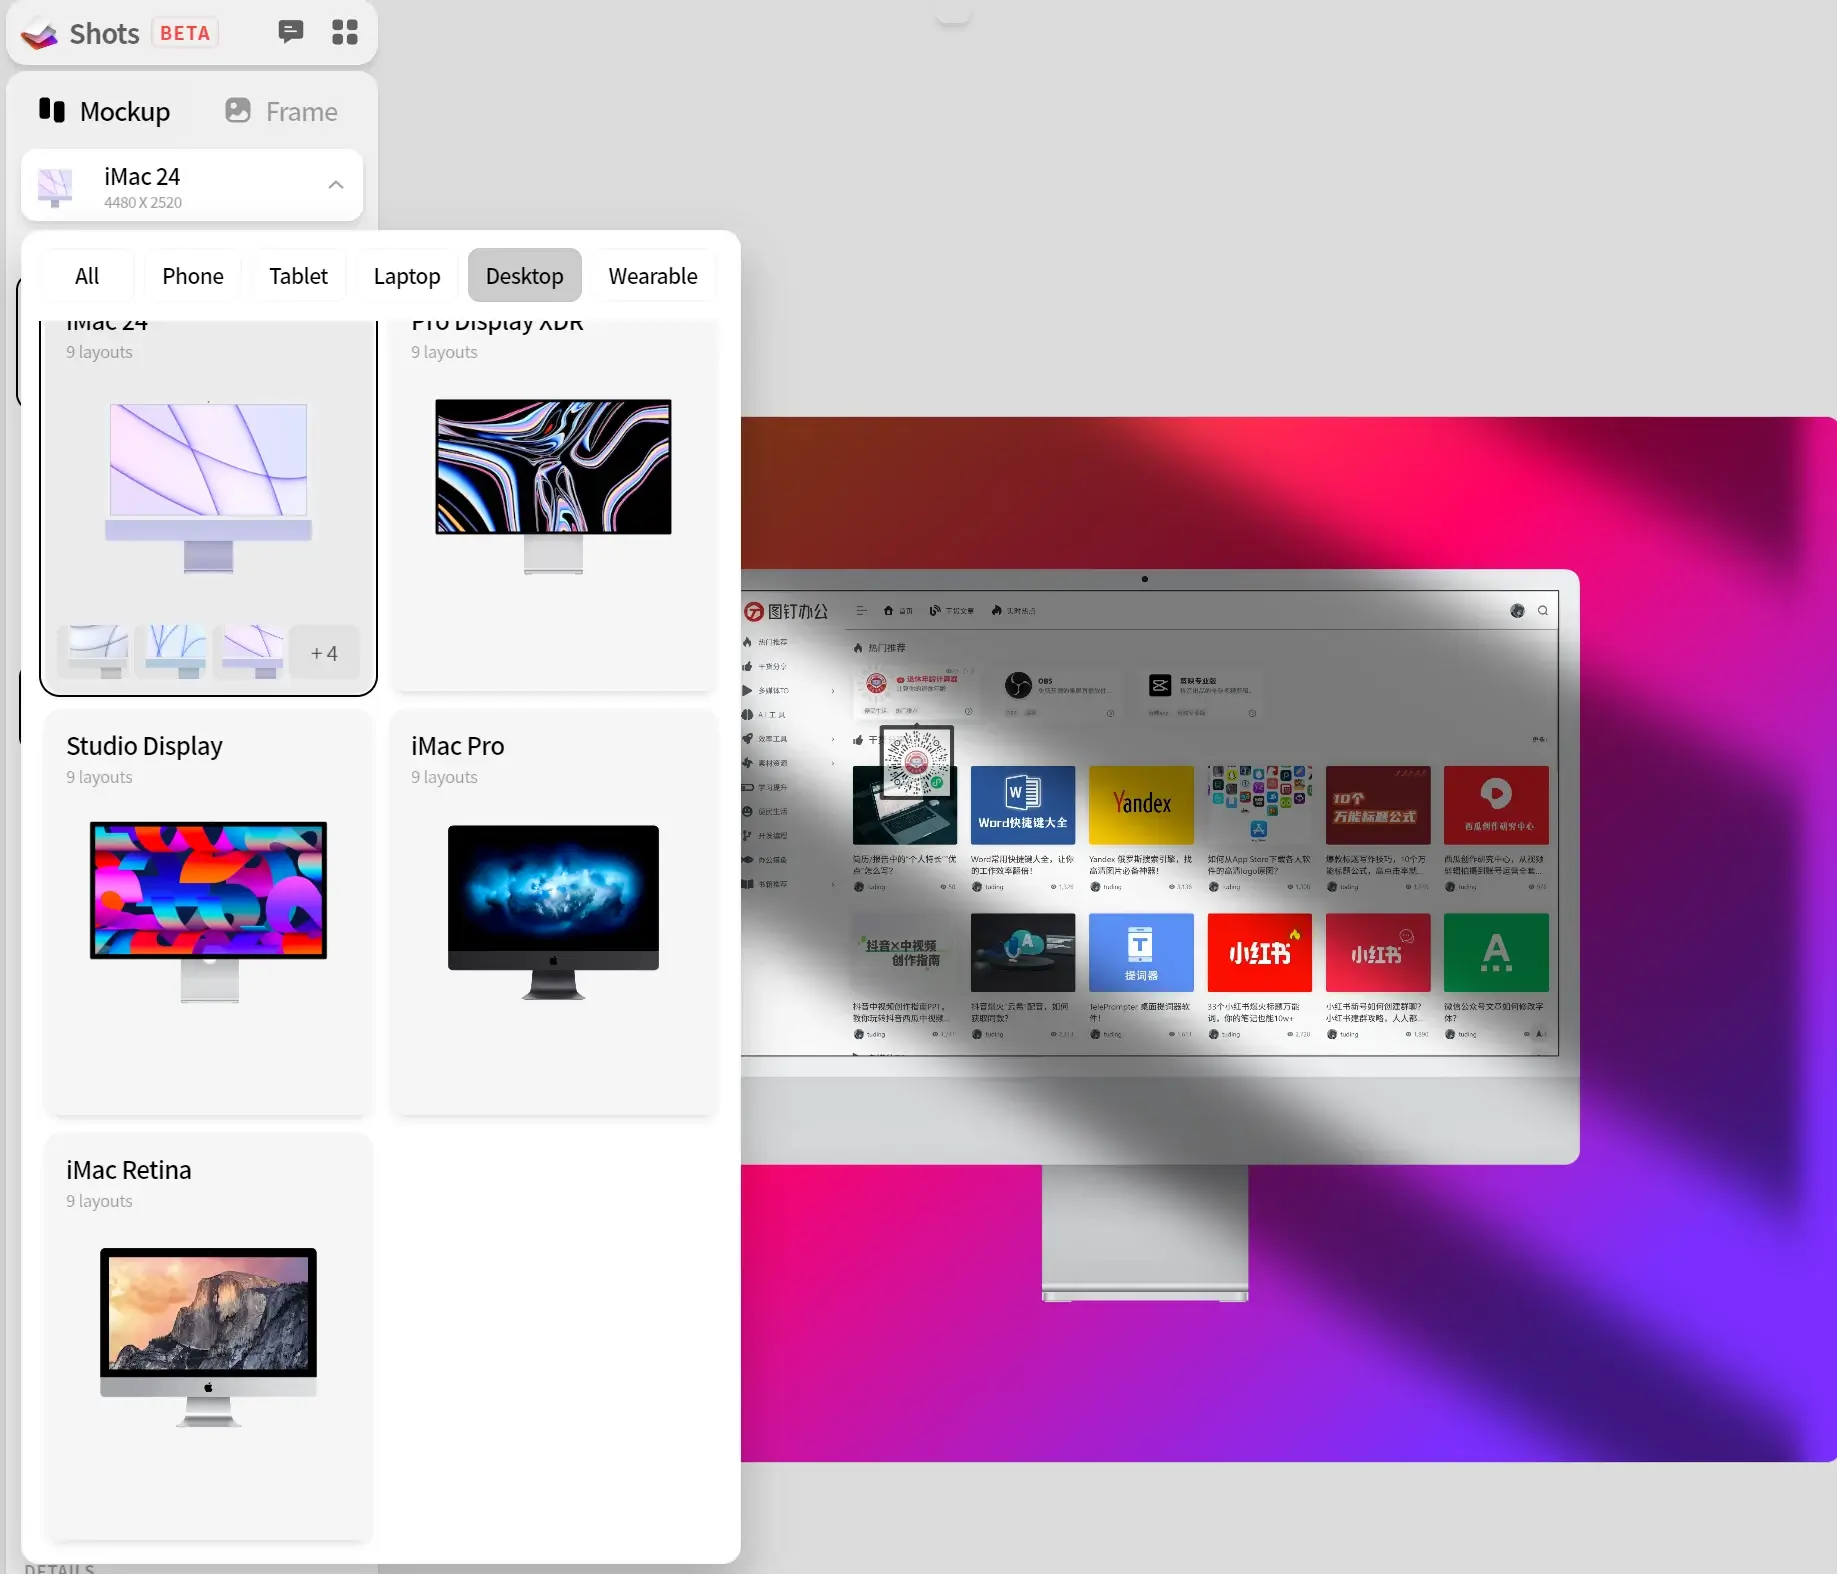Screen dimensions: 1837x1574
Task: Click the Frame tab's picture icon
Action: pyautogui.click(x=238, y=110)
